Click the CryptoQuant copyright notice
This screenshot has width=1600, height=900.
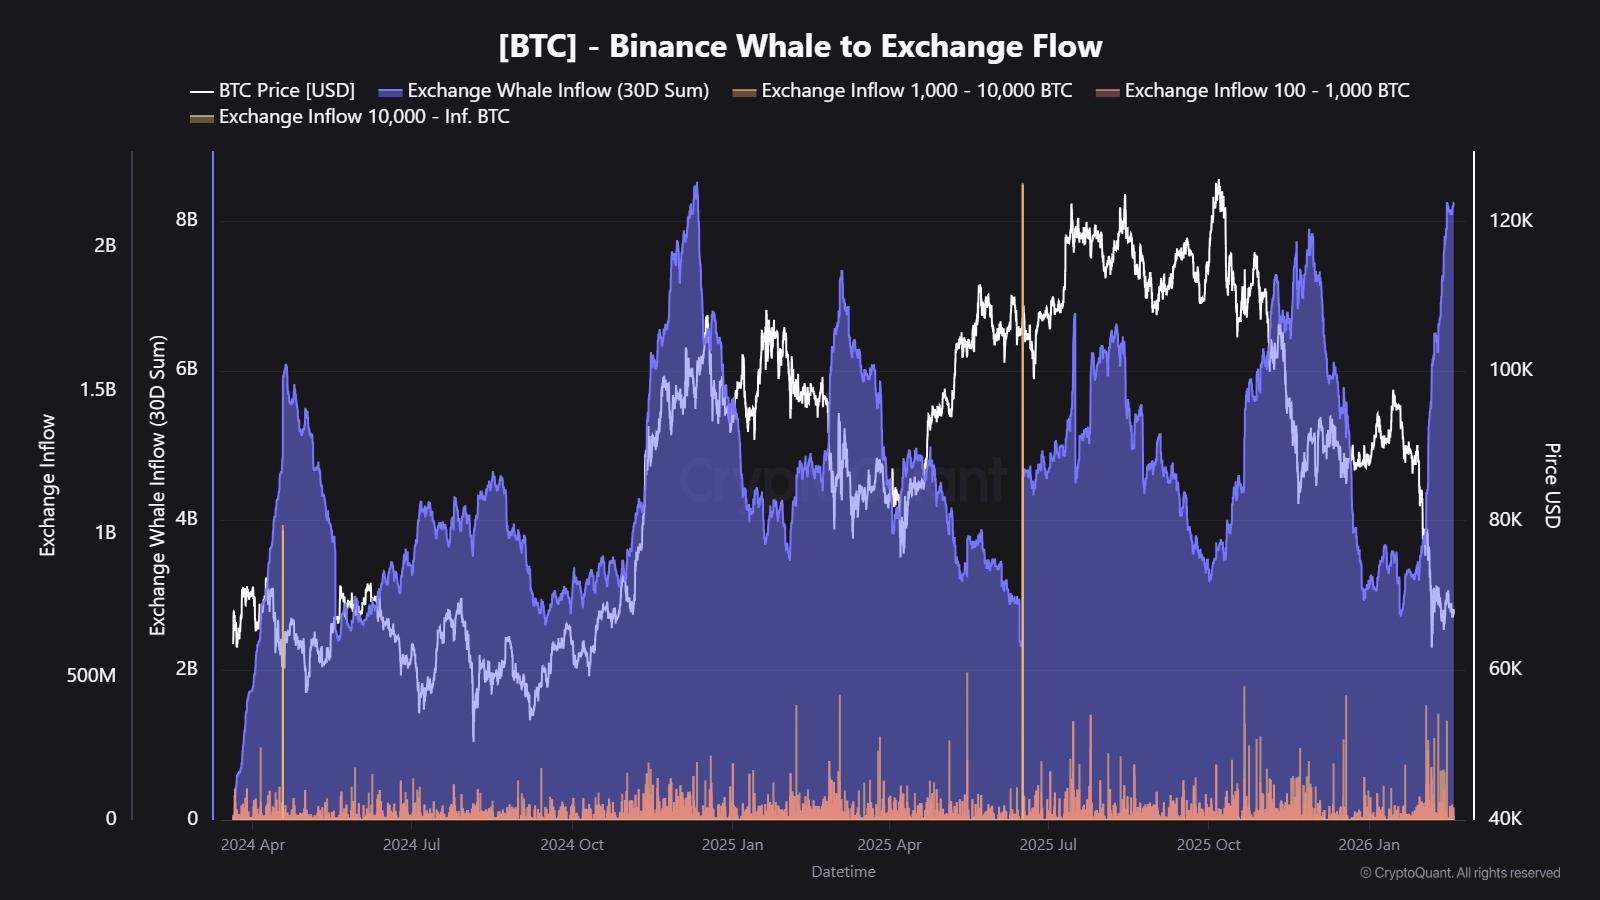coord(1460,873)
